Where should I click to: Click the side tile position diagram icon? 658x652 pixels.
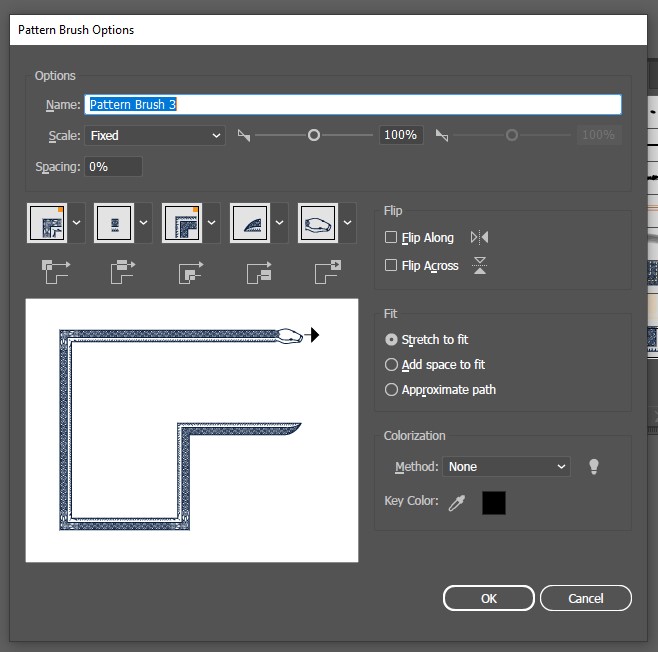point(123,271)
